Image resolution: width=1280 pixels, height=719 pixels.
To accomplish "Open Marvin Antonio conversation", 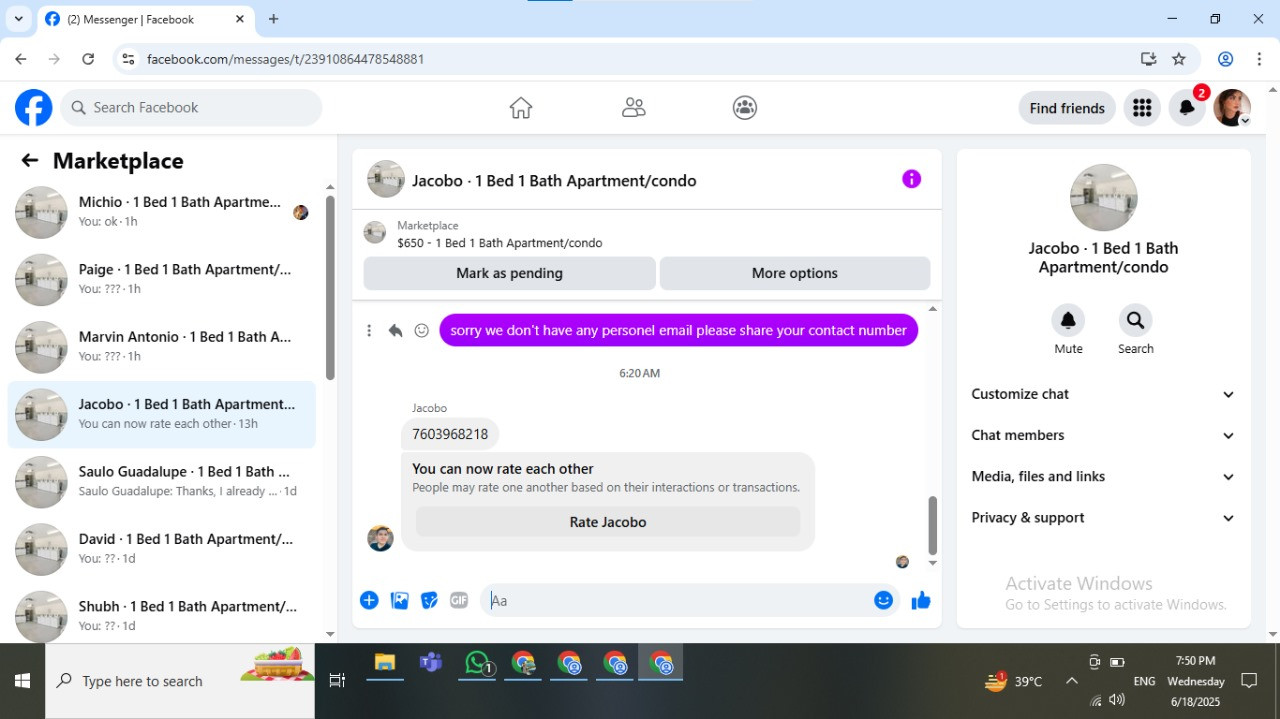I will pyautogui.click(x=162, y=347).
